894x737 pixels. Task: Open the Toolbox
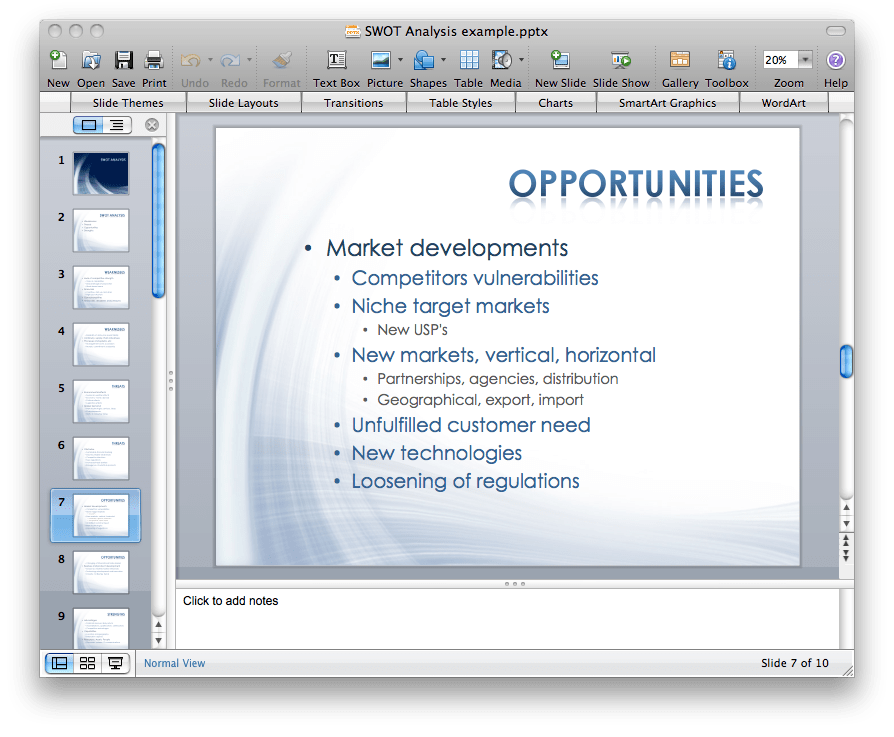point(726,60)
